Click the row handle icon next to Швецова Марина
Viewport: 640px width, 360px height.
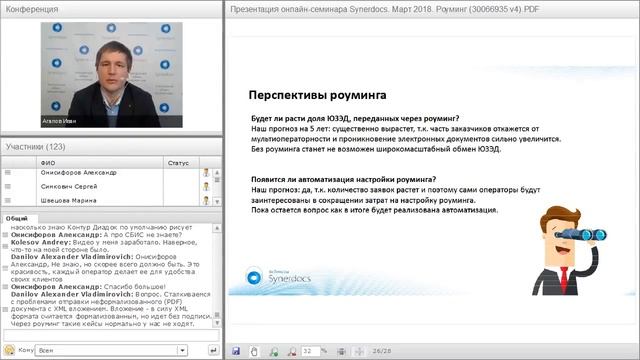coord(8,200)
